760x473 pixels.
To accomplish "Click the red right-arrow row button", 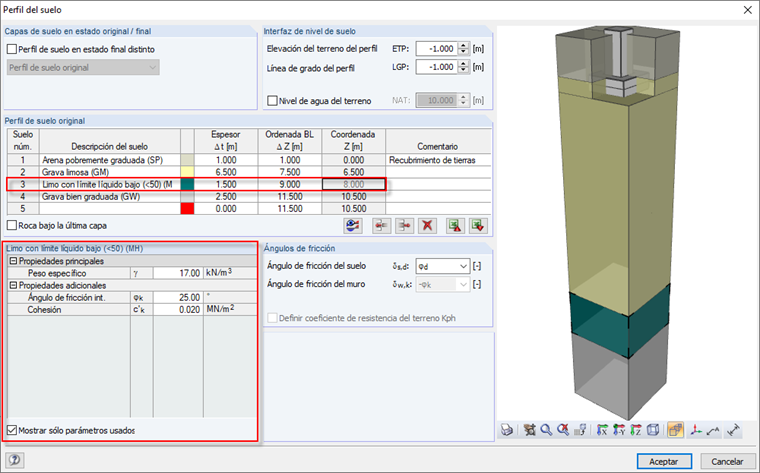I will [405, 226].
